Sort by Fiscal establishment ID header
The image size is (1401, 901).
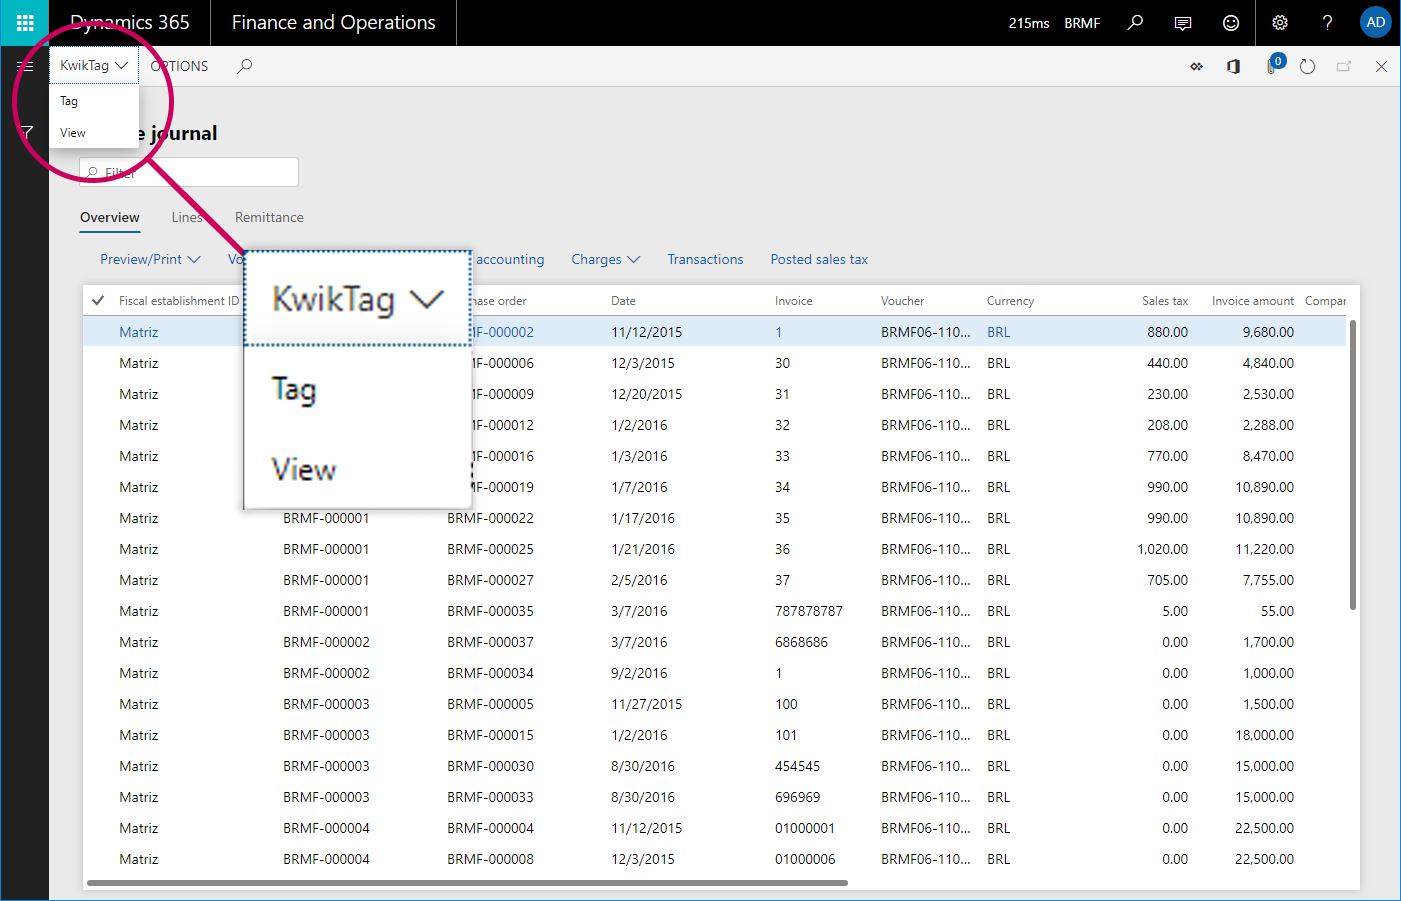(x=179, y=300)
